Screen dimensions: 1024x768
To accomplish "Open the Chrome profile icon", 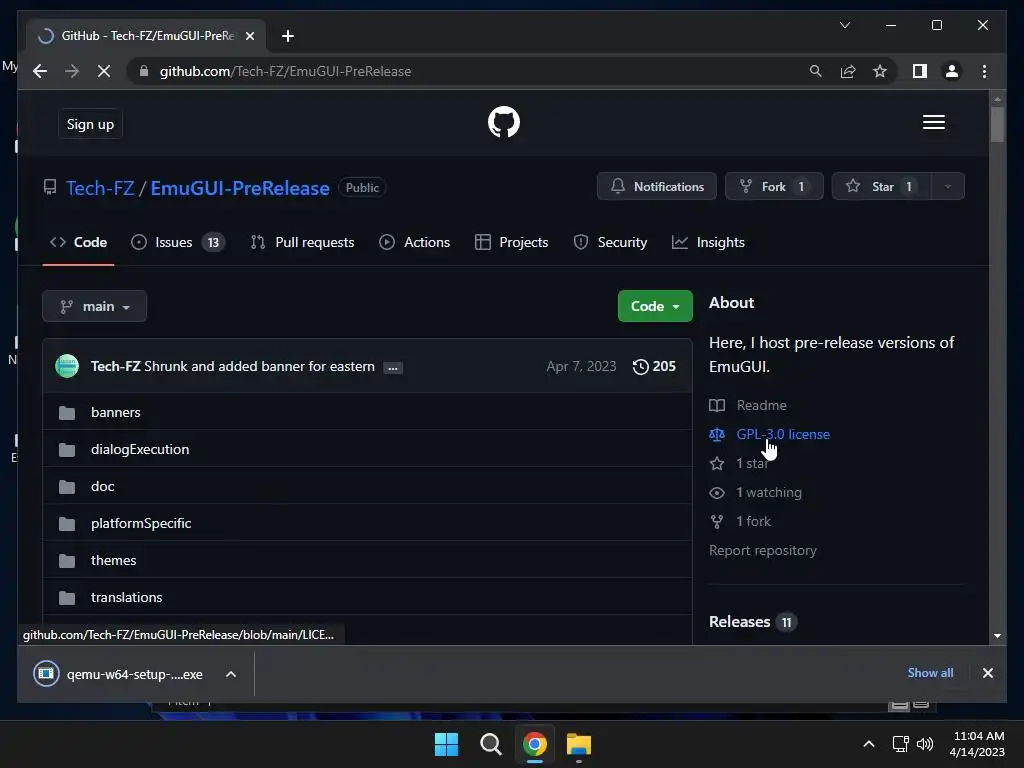I will [952, 71].
